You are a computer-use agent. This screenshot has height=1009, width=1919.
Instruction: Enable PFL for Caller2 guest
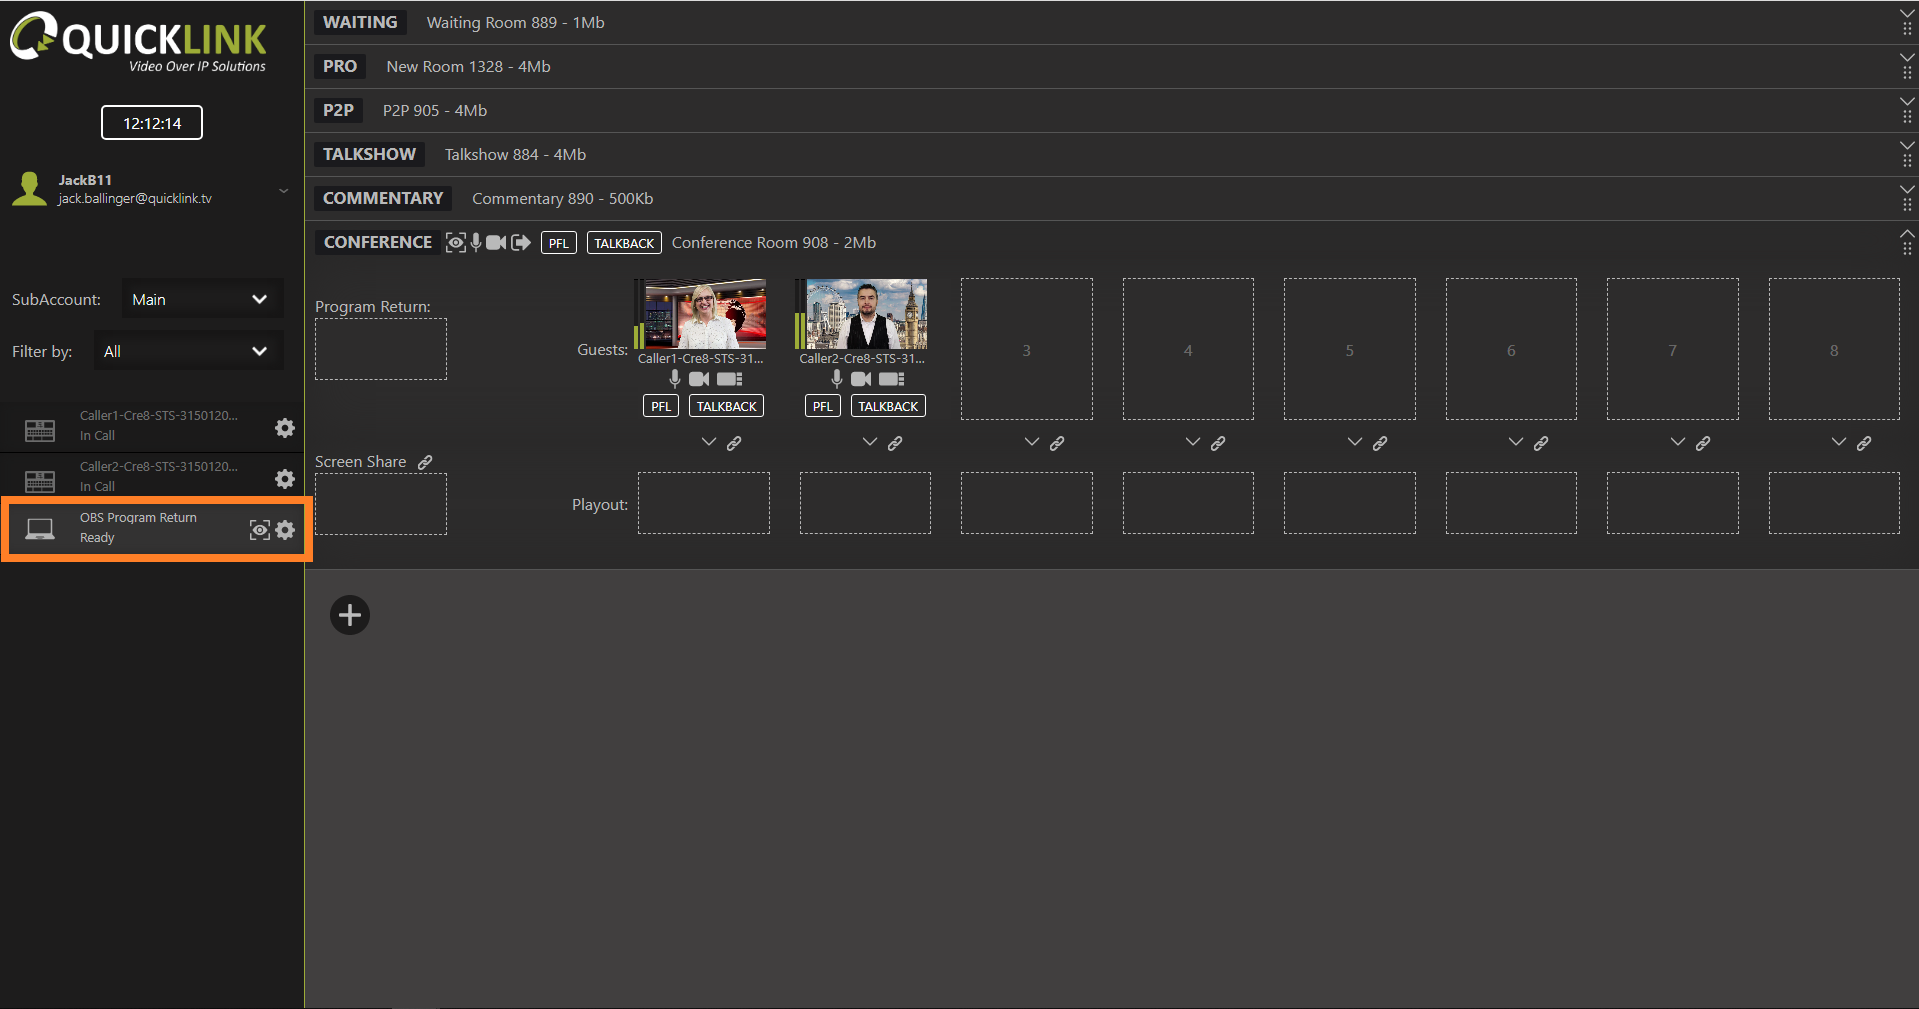pos(823,406)
